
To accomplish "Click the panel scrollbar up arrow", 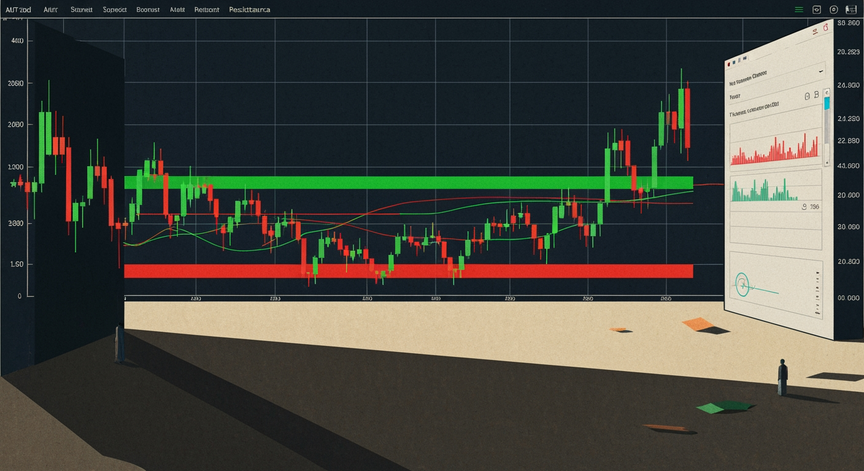I will click(x=827, y=92).
